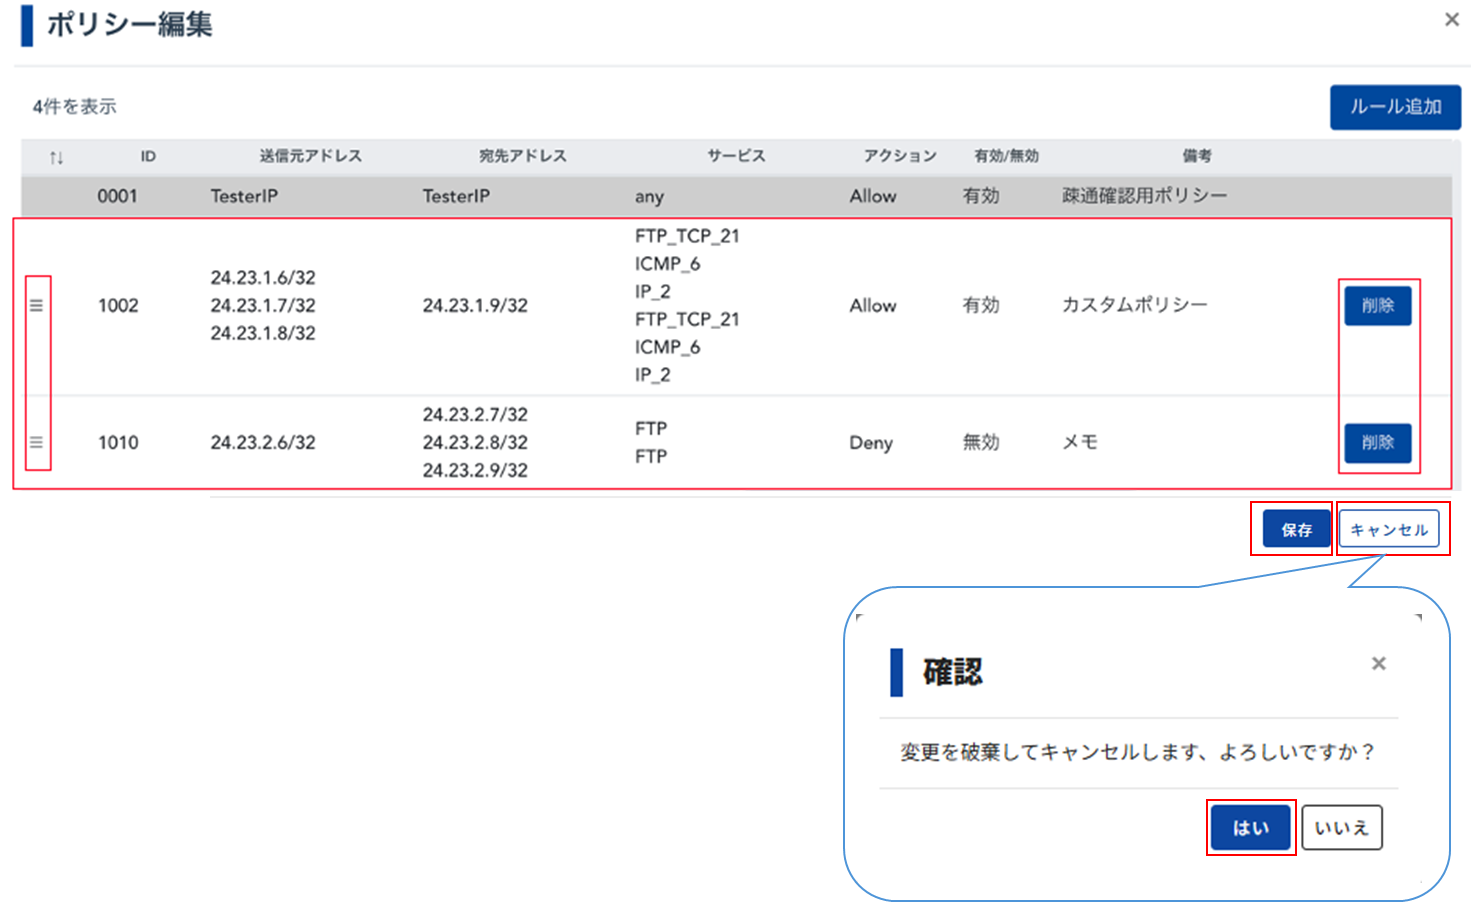Click the アクション column header
This screenshot has width=1471, height=902.
coord(900,156)
